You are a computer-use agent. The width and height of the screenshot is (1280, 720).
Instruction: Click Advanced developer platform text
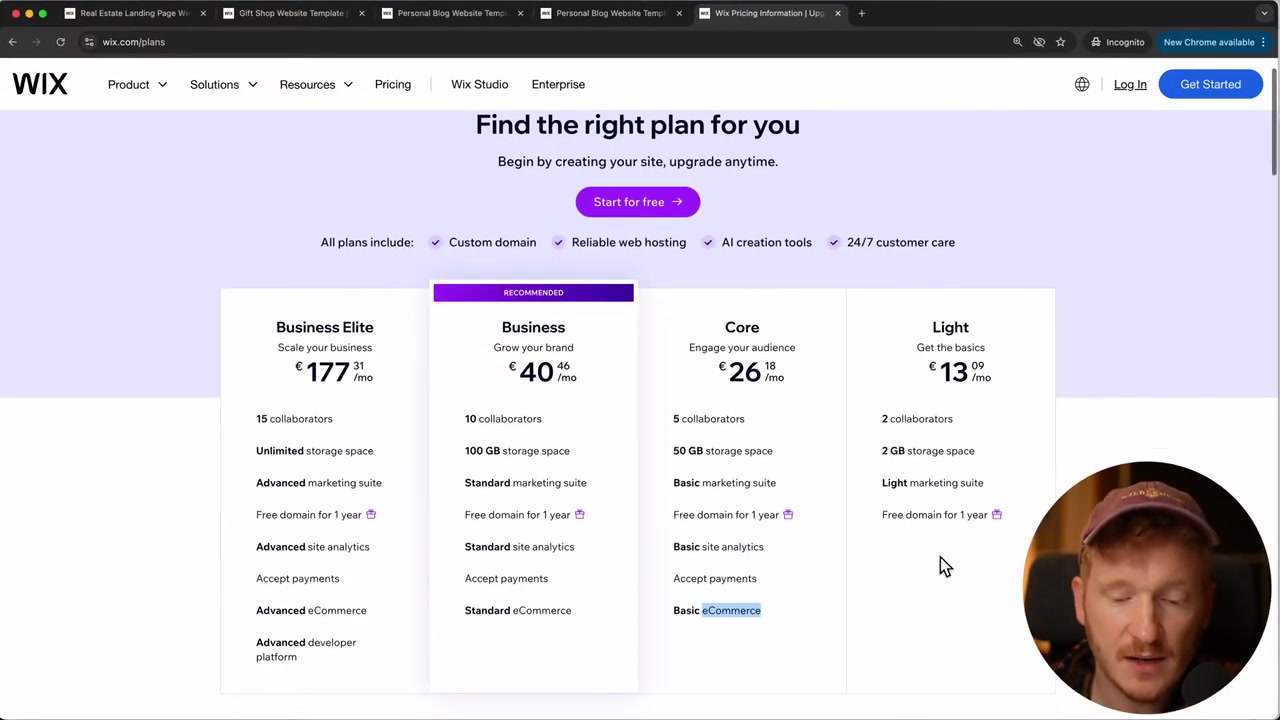(306, 649)
